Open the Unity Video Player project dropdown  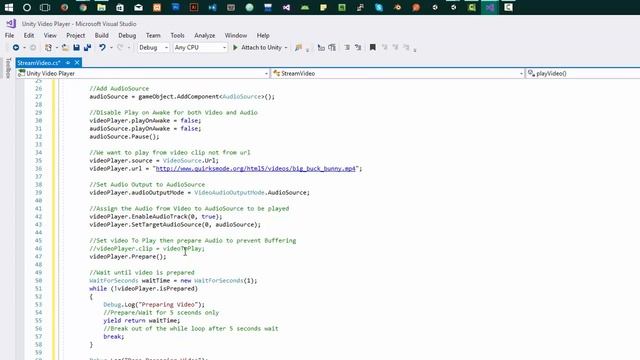tap(143, 73)
